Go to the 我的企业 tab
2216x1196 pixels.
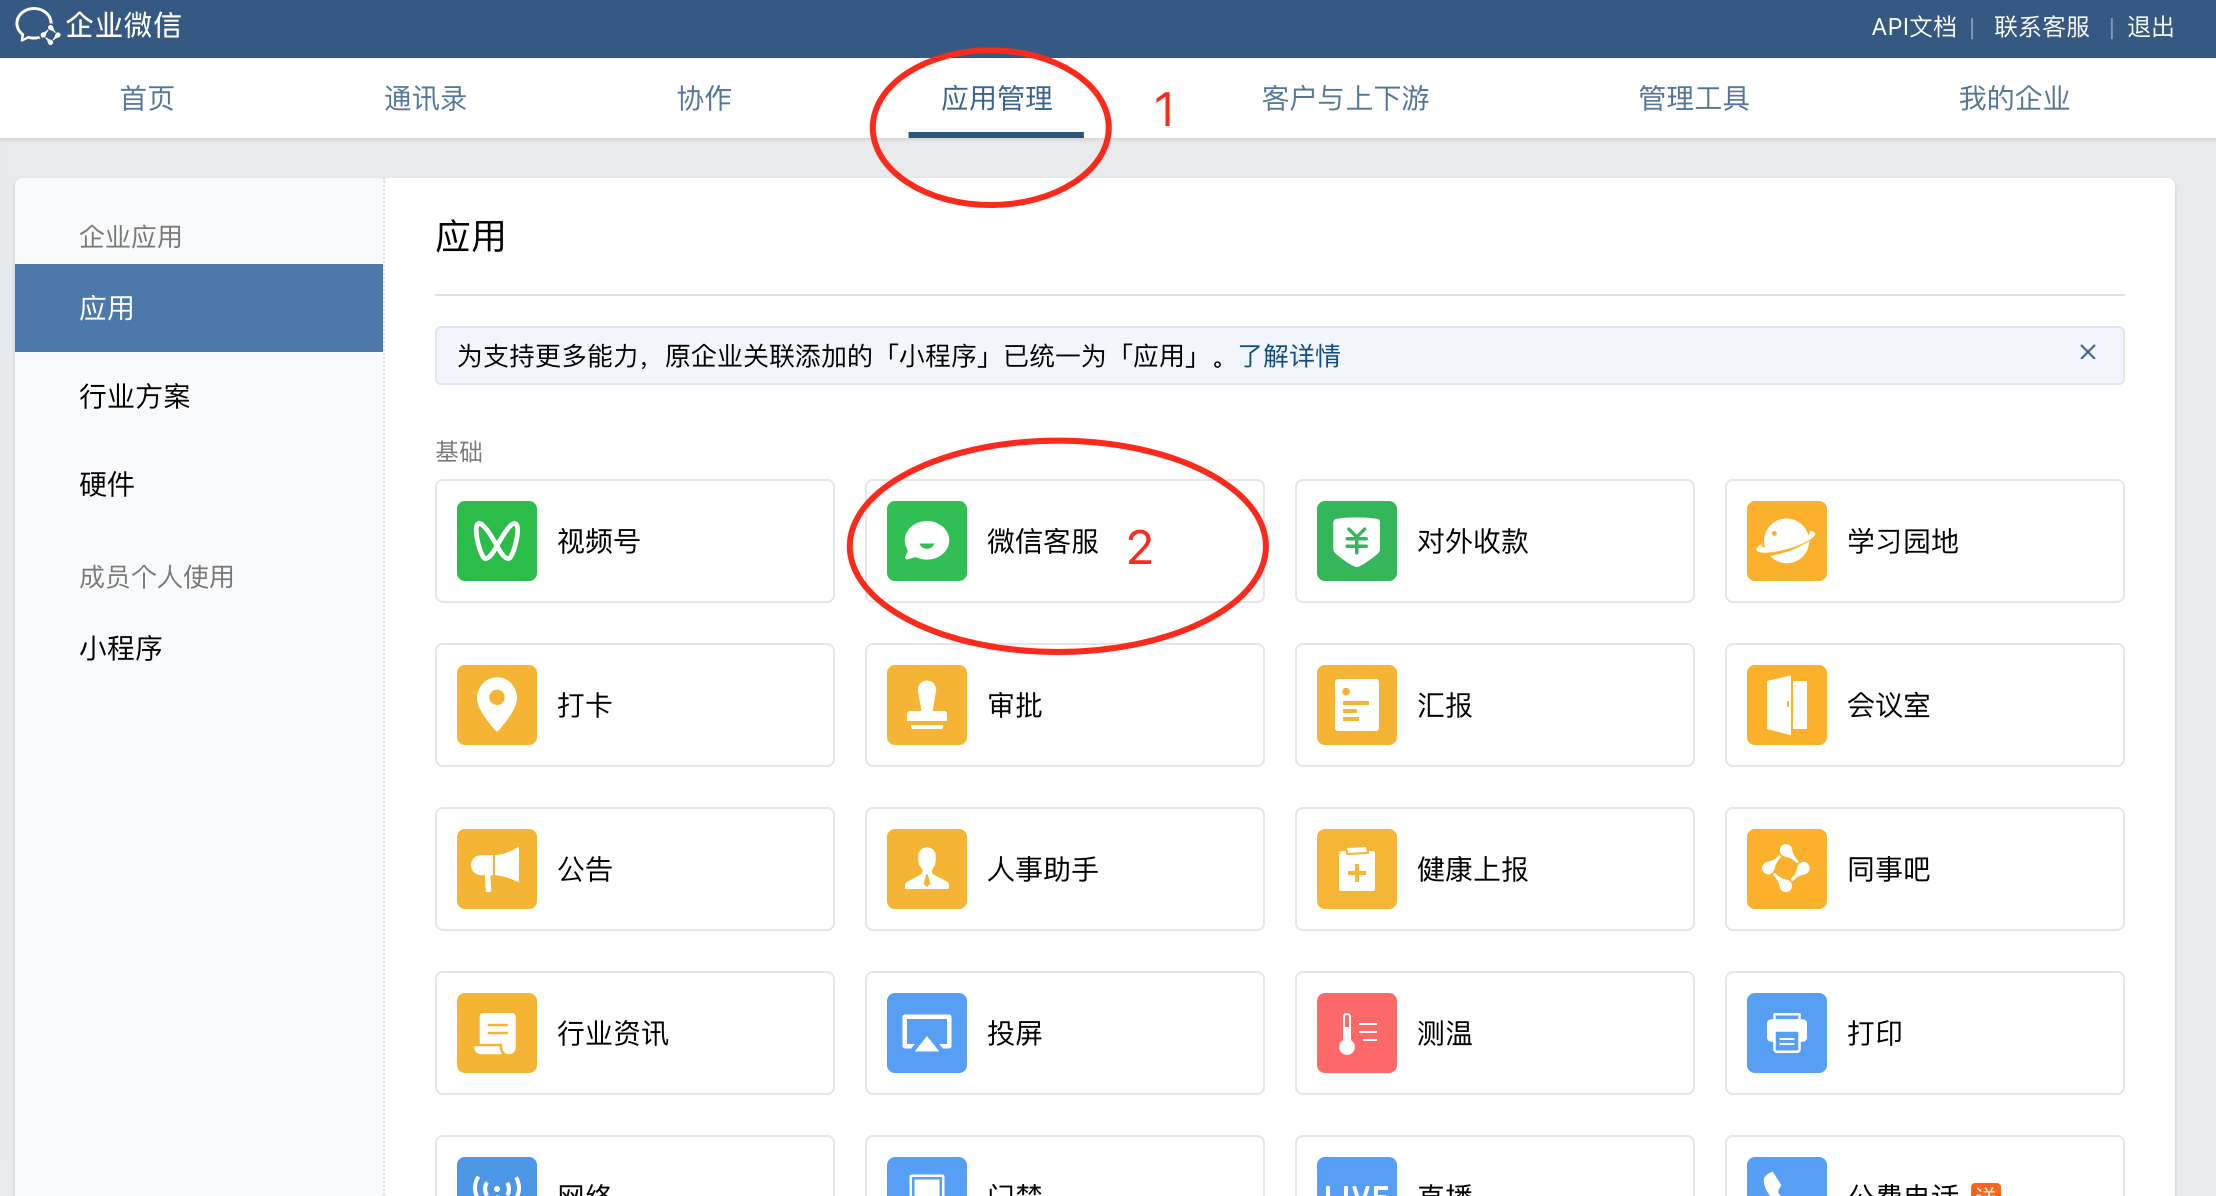2014,98
